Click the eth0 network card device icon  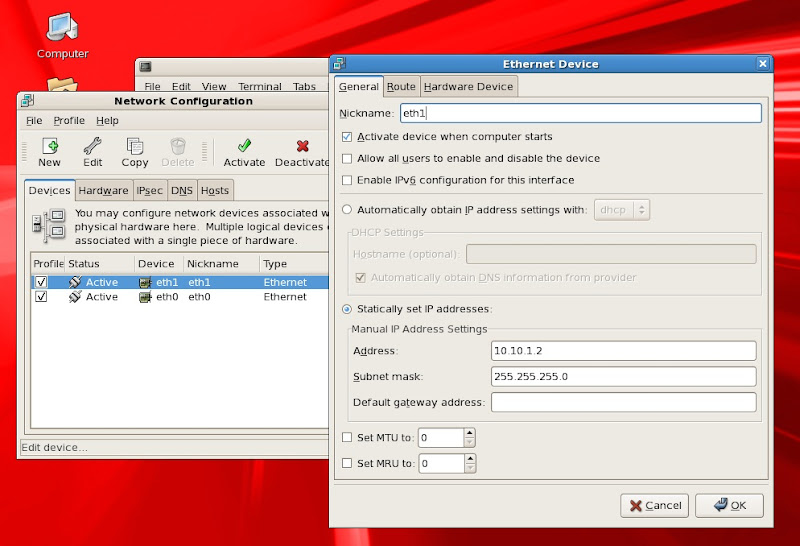coord(145,297)
